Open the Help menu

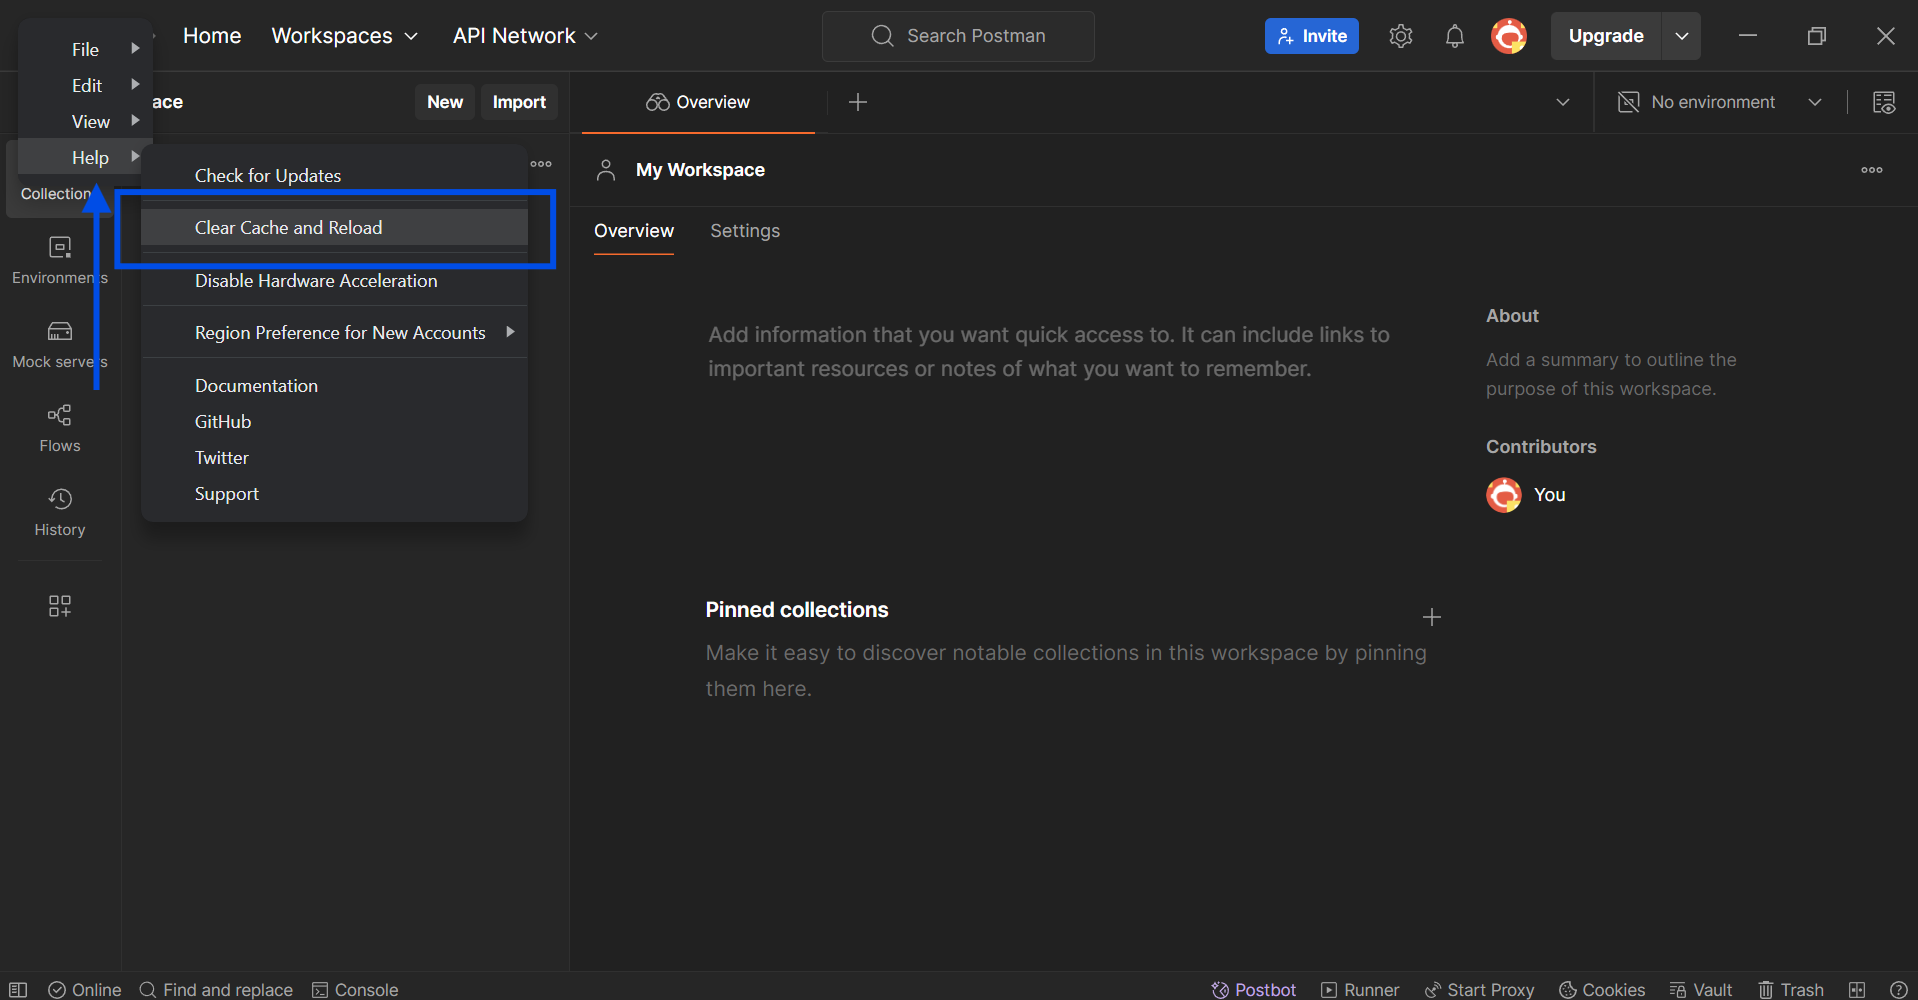(x=85, y=157)
